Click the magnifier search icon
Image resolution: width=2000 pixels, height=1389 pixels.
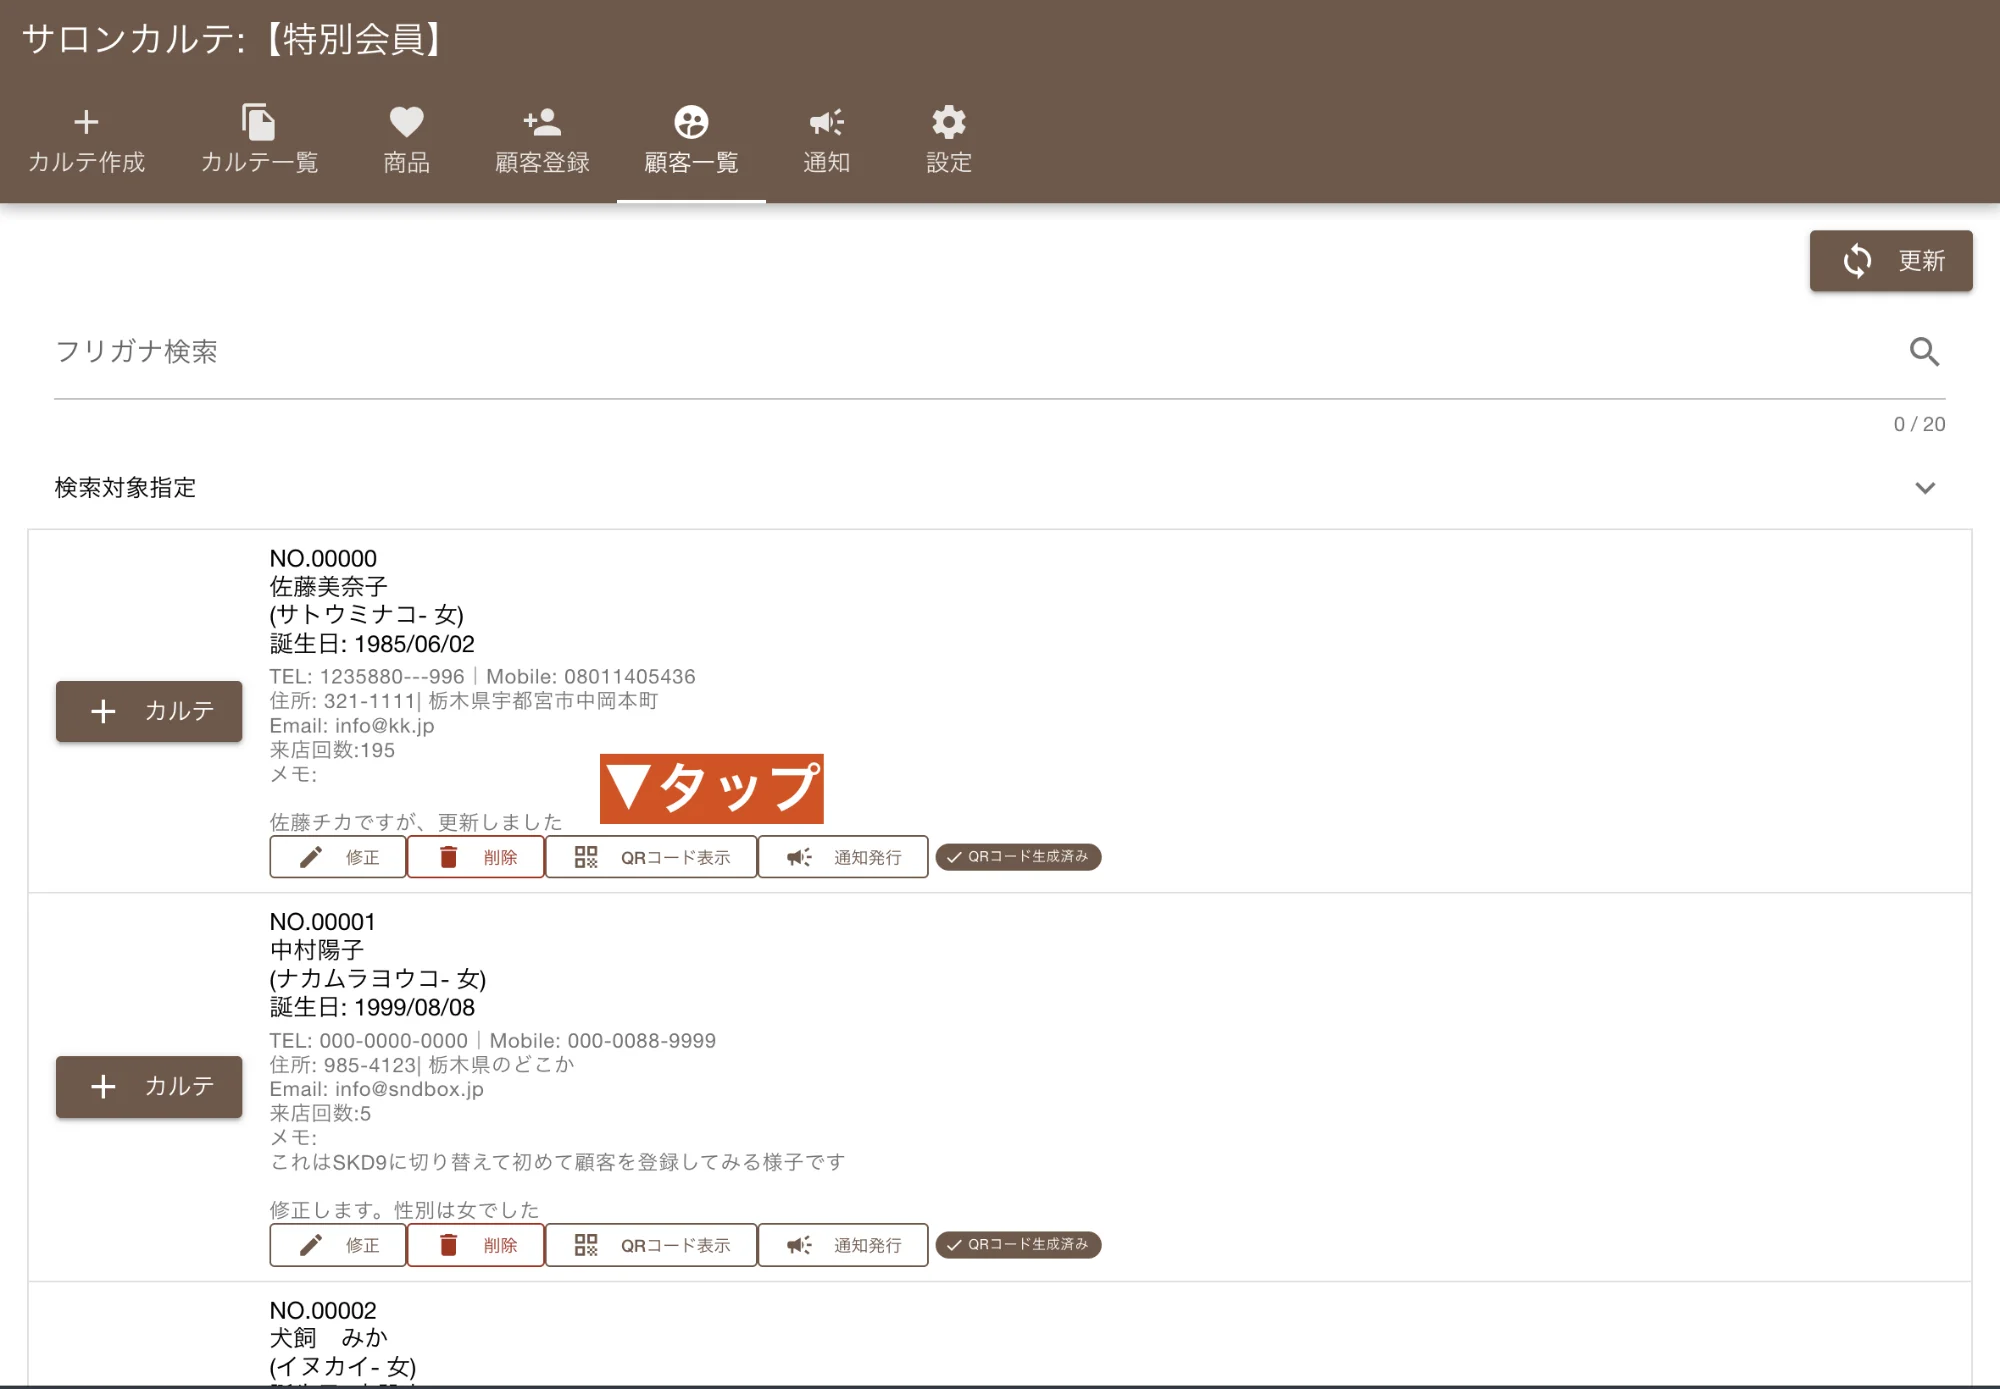(1924, 351)
